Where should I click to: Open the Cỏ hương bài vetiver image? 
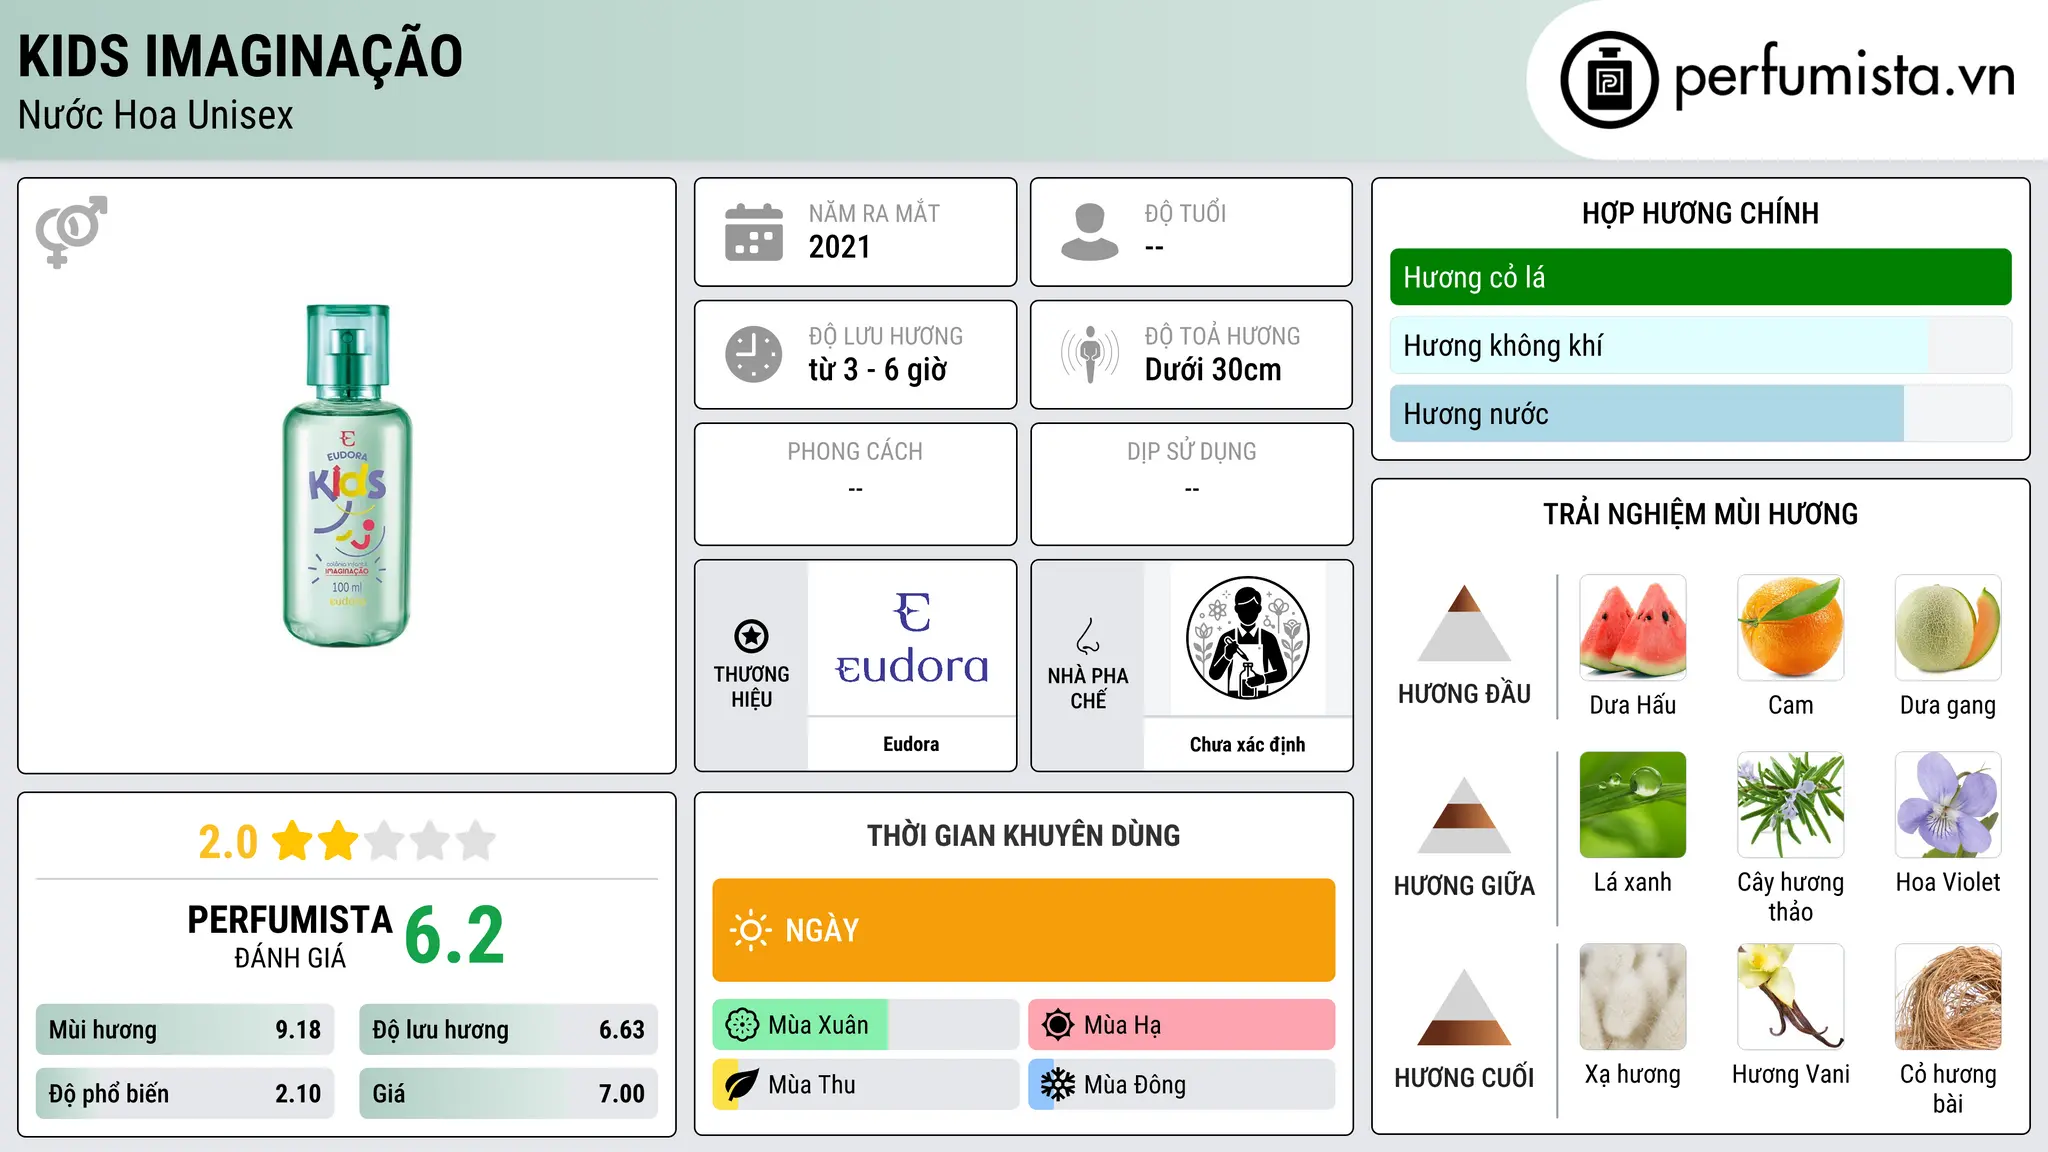[1948, 996]
